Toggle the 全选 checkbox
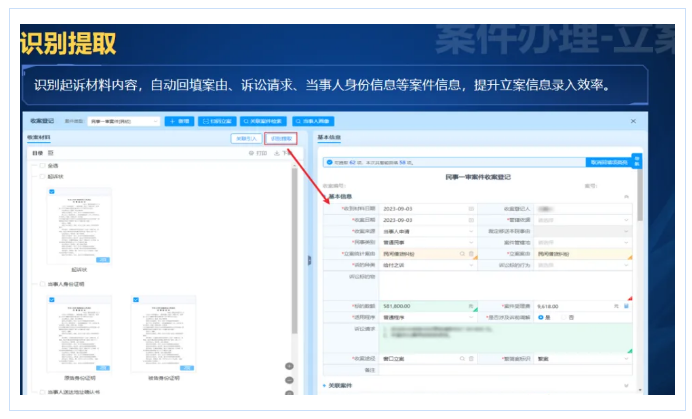This screenshot has height=419, width=692. (x=42, y=166)
